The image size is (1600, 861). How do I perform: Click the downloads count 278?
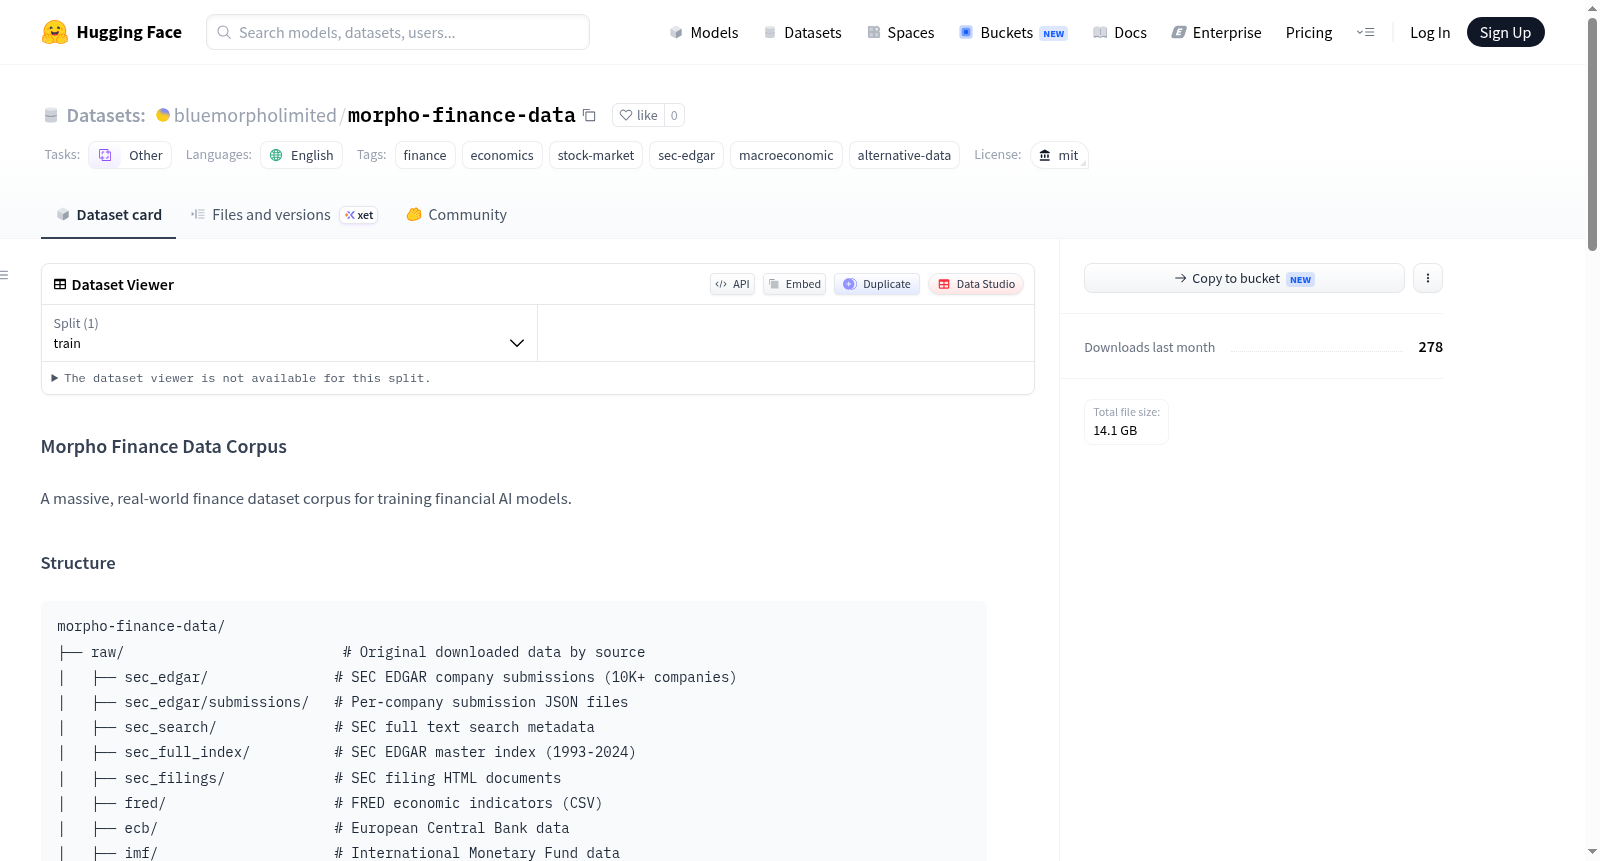(1430, 347)
